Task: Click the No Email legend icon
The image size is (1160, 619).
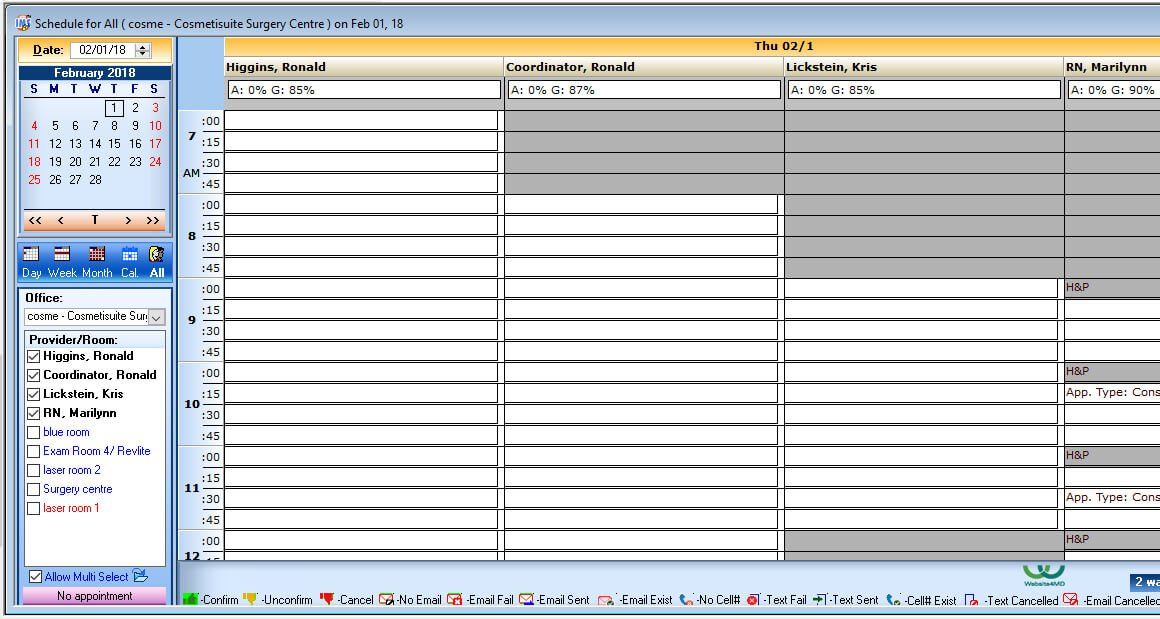Action: tap(386, 600)
